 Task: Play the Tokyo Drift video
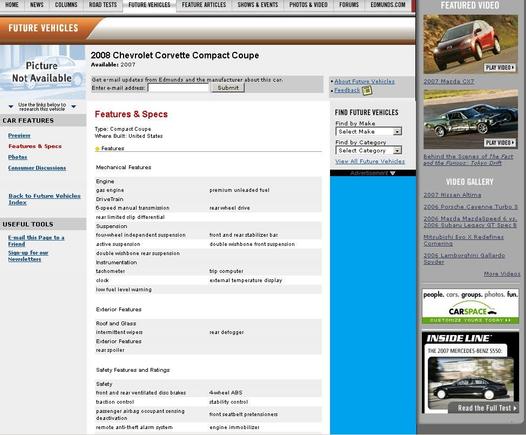(500, 143)
